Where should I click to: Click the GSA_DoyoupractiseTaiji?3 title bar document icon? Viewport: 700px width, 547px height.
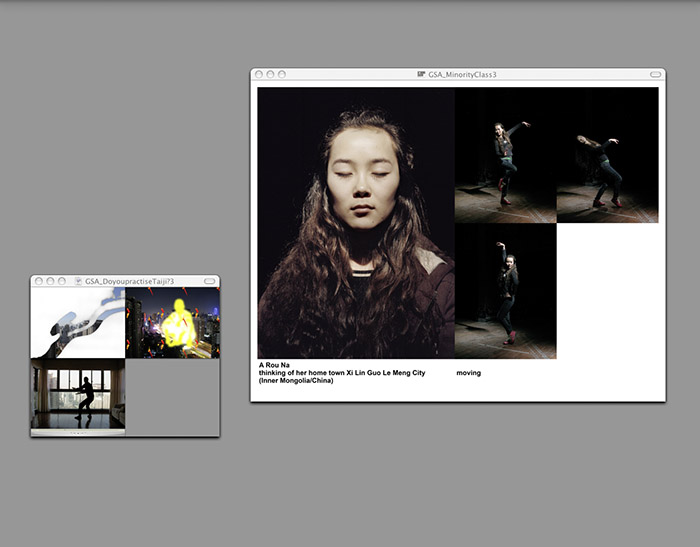pos(78,282)
